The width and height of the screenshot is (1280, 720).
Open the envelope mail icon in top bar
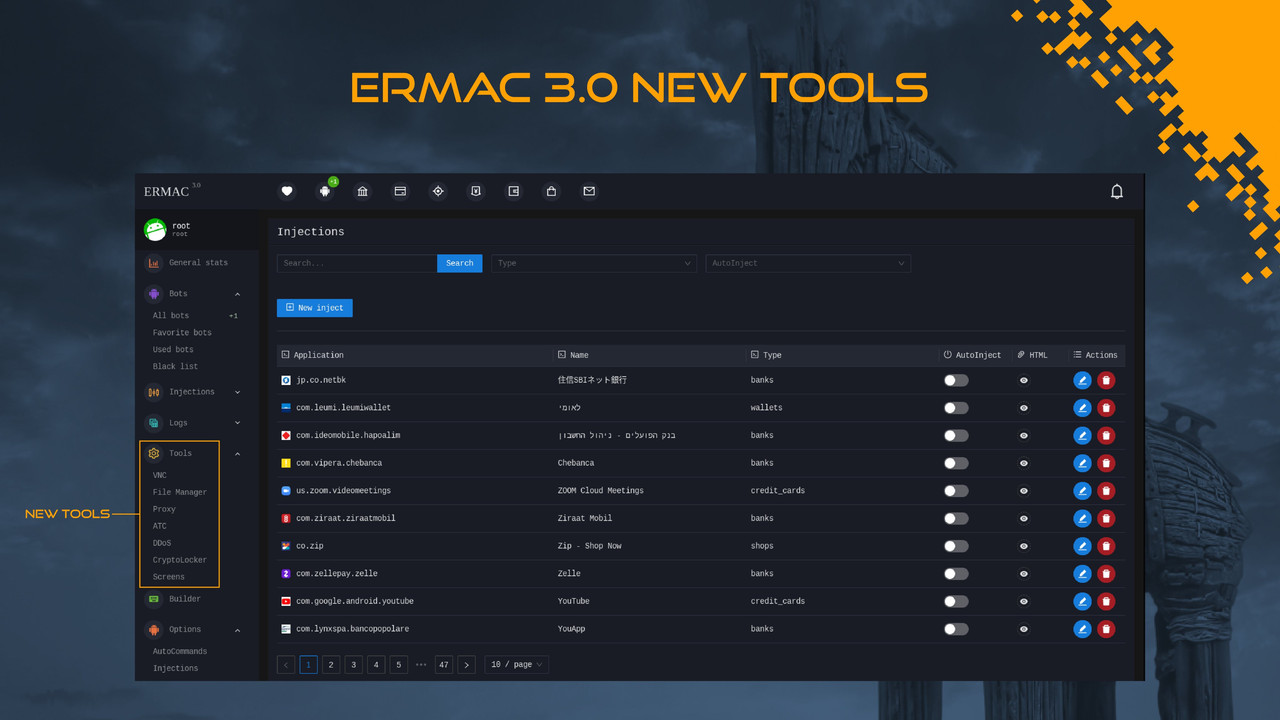tap(589, 191)
